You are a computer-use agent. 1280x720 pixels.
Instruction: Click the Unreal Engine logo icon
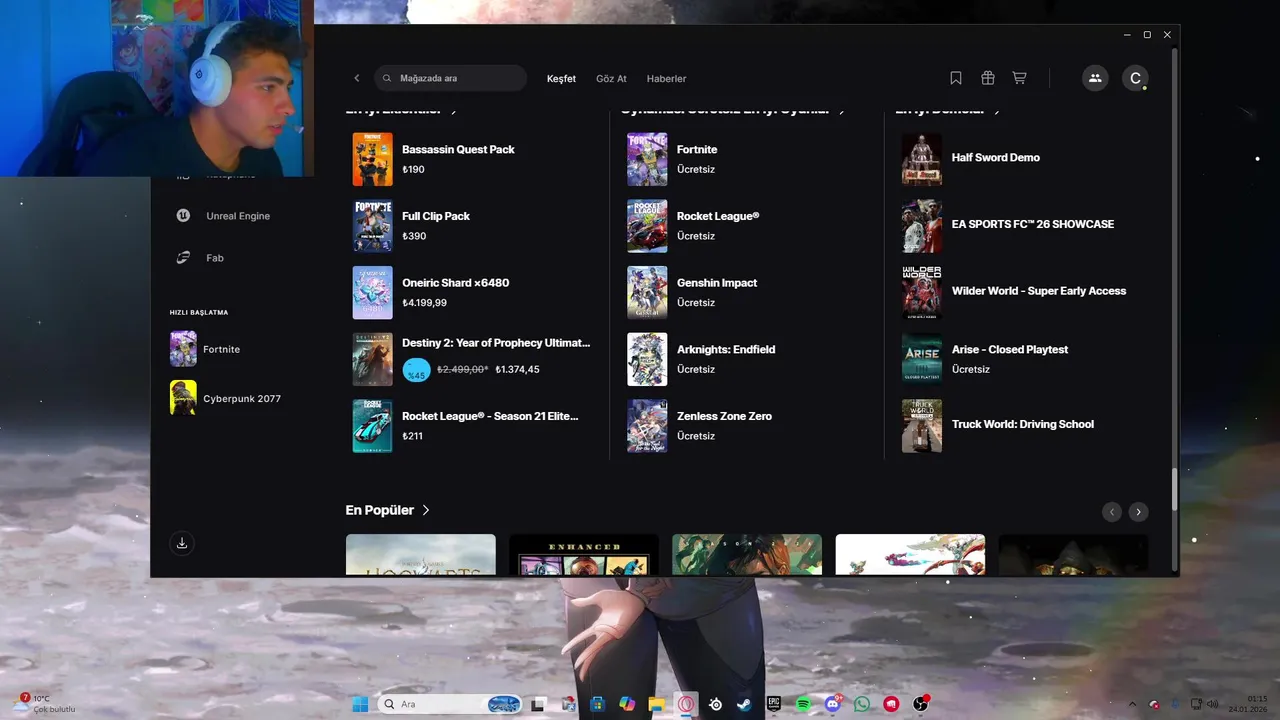[x=184, y=215]
